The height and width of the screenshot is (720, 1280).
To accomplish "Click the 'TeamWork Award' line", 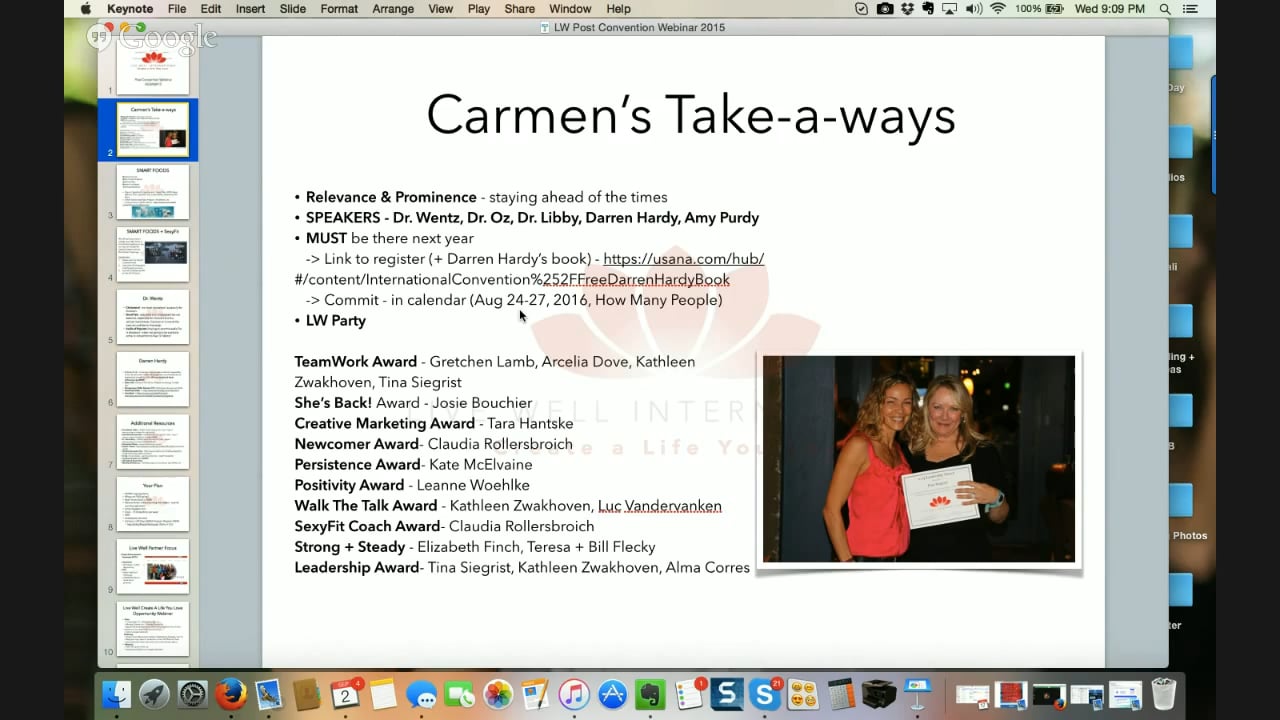I will [x=495, y=362].
